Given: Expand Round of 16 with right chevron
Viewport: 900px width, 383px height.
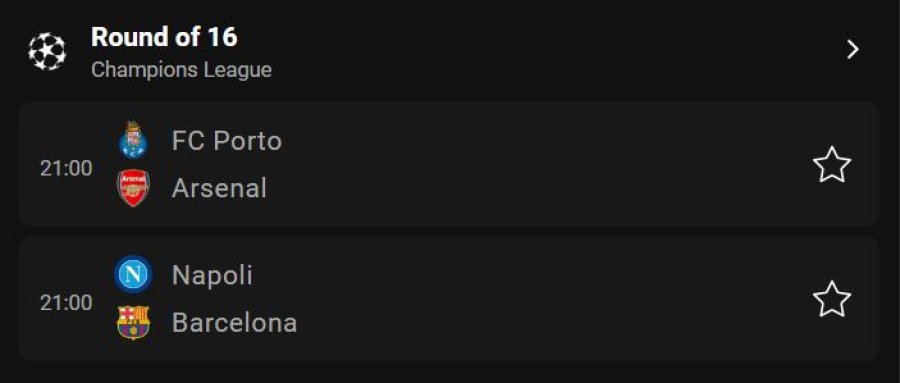Looking at the screenshot, I should pos(853,50).
